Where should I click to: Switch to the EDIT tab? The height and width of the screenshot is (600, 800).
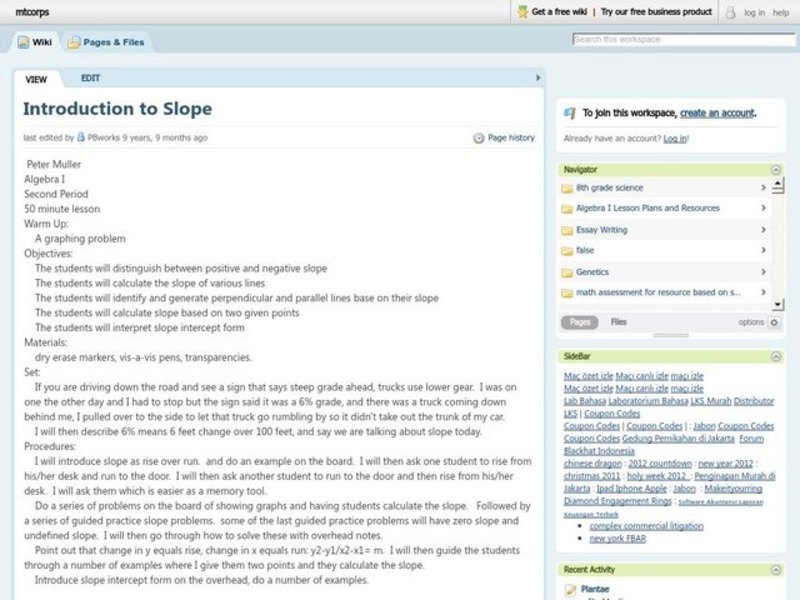click(89, 78)
